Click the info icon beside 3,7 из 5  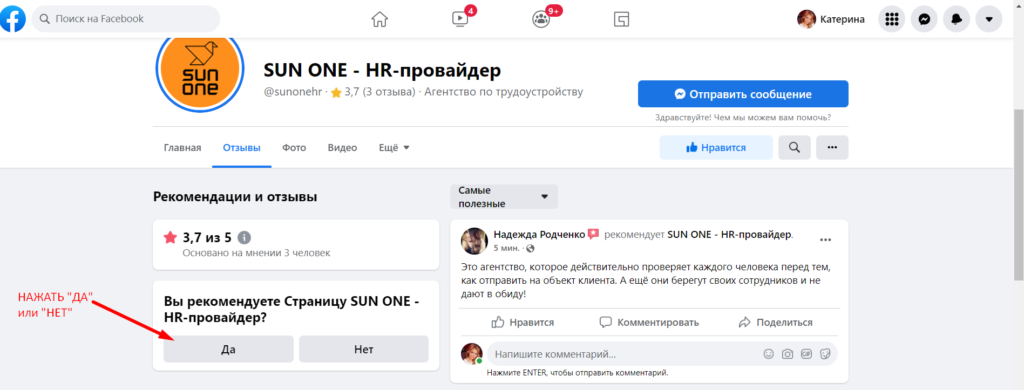tap(244, 237)
